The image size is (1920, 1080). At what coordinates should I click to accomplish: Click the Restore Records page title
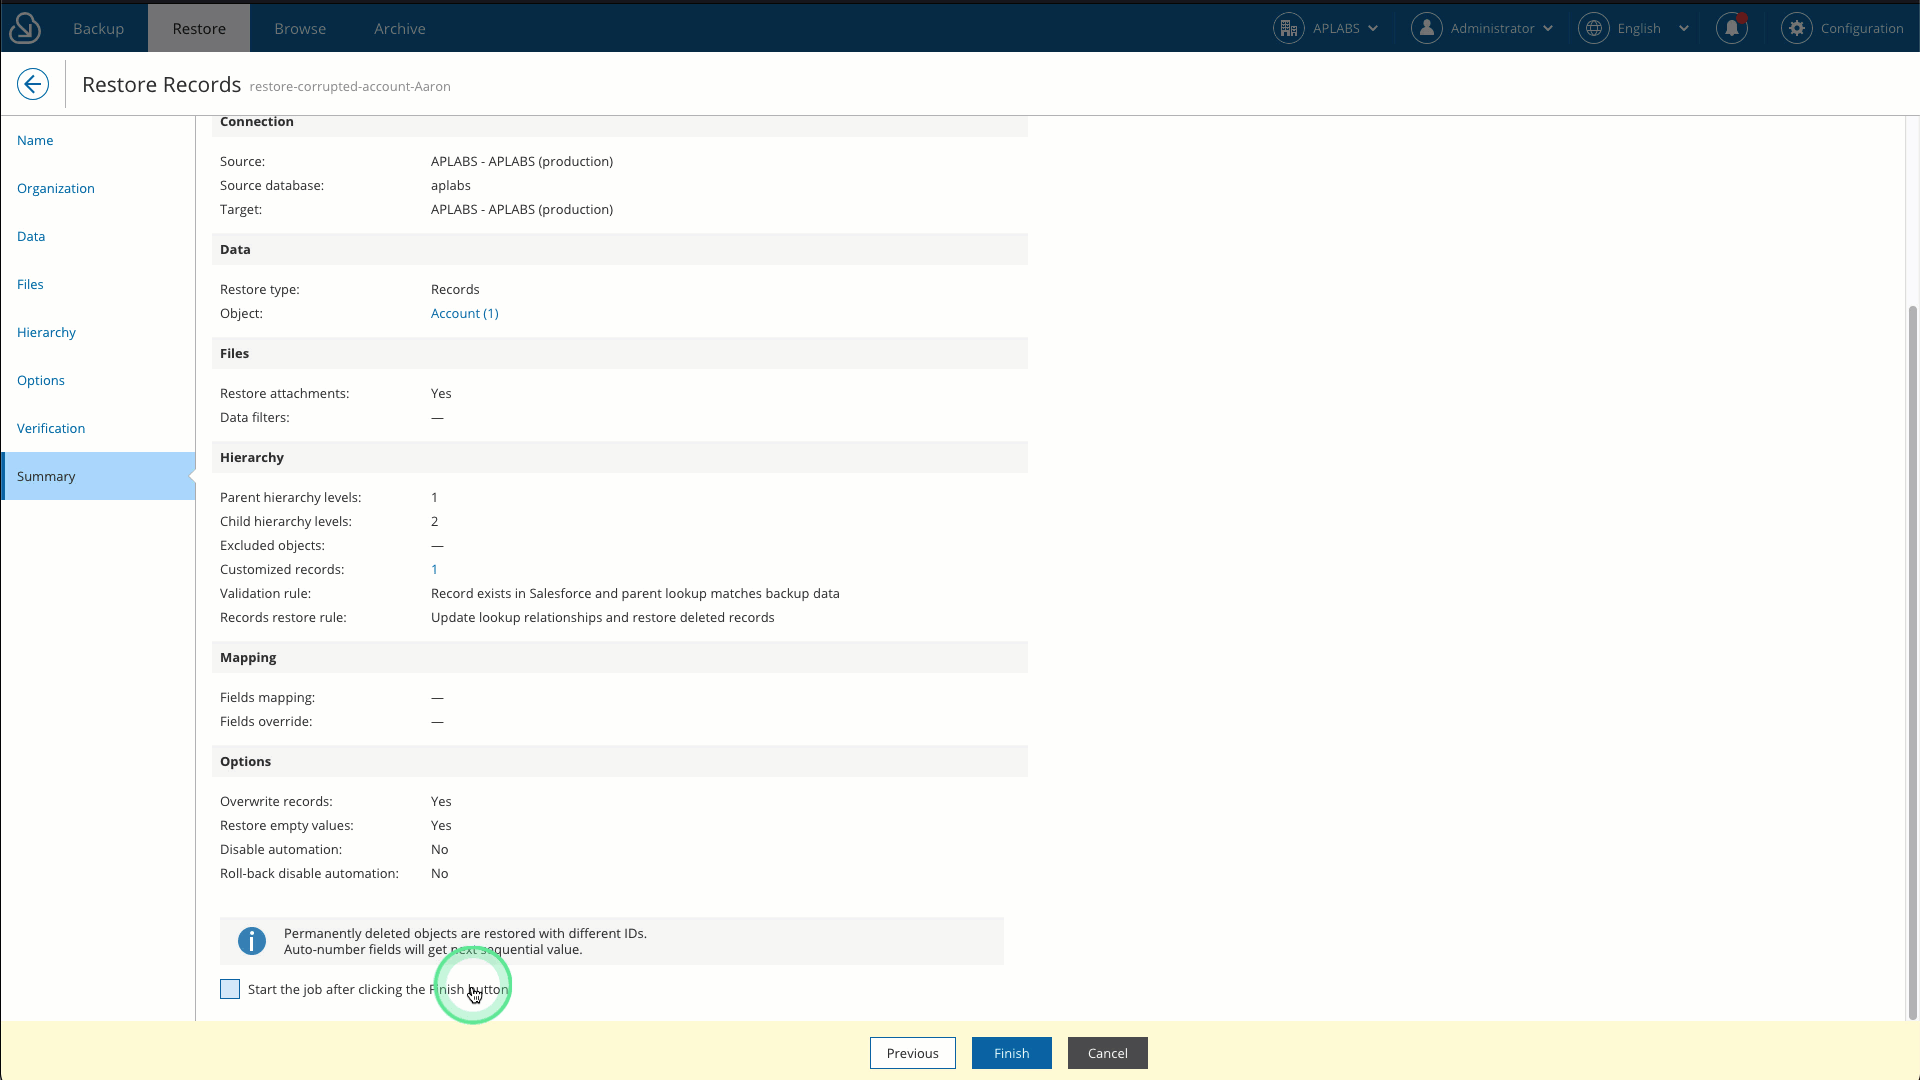(x=162, y=84)
